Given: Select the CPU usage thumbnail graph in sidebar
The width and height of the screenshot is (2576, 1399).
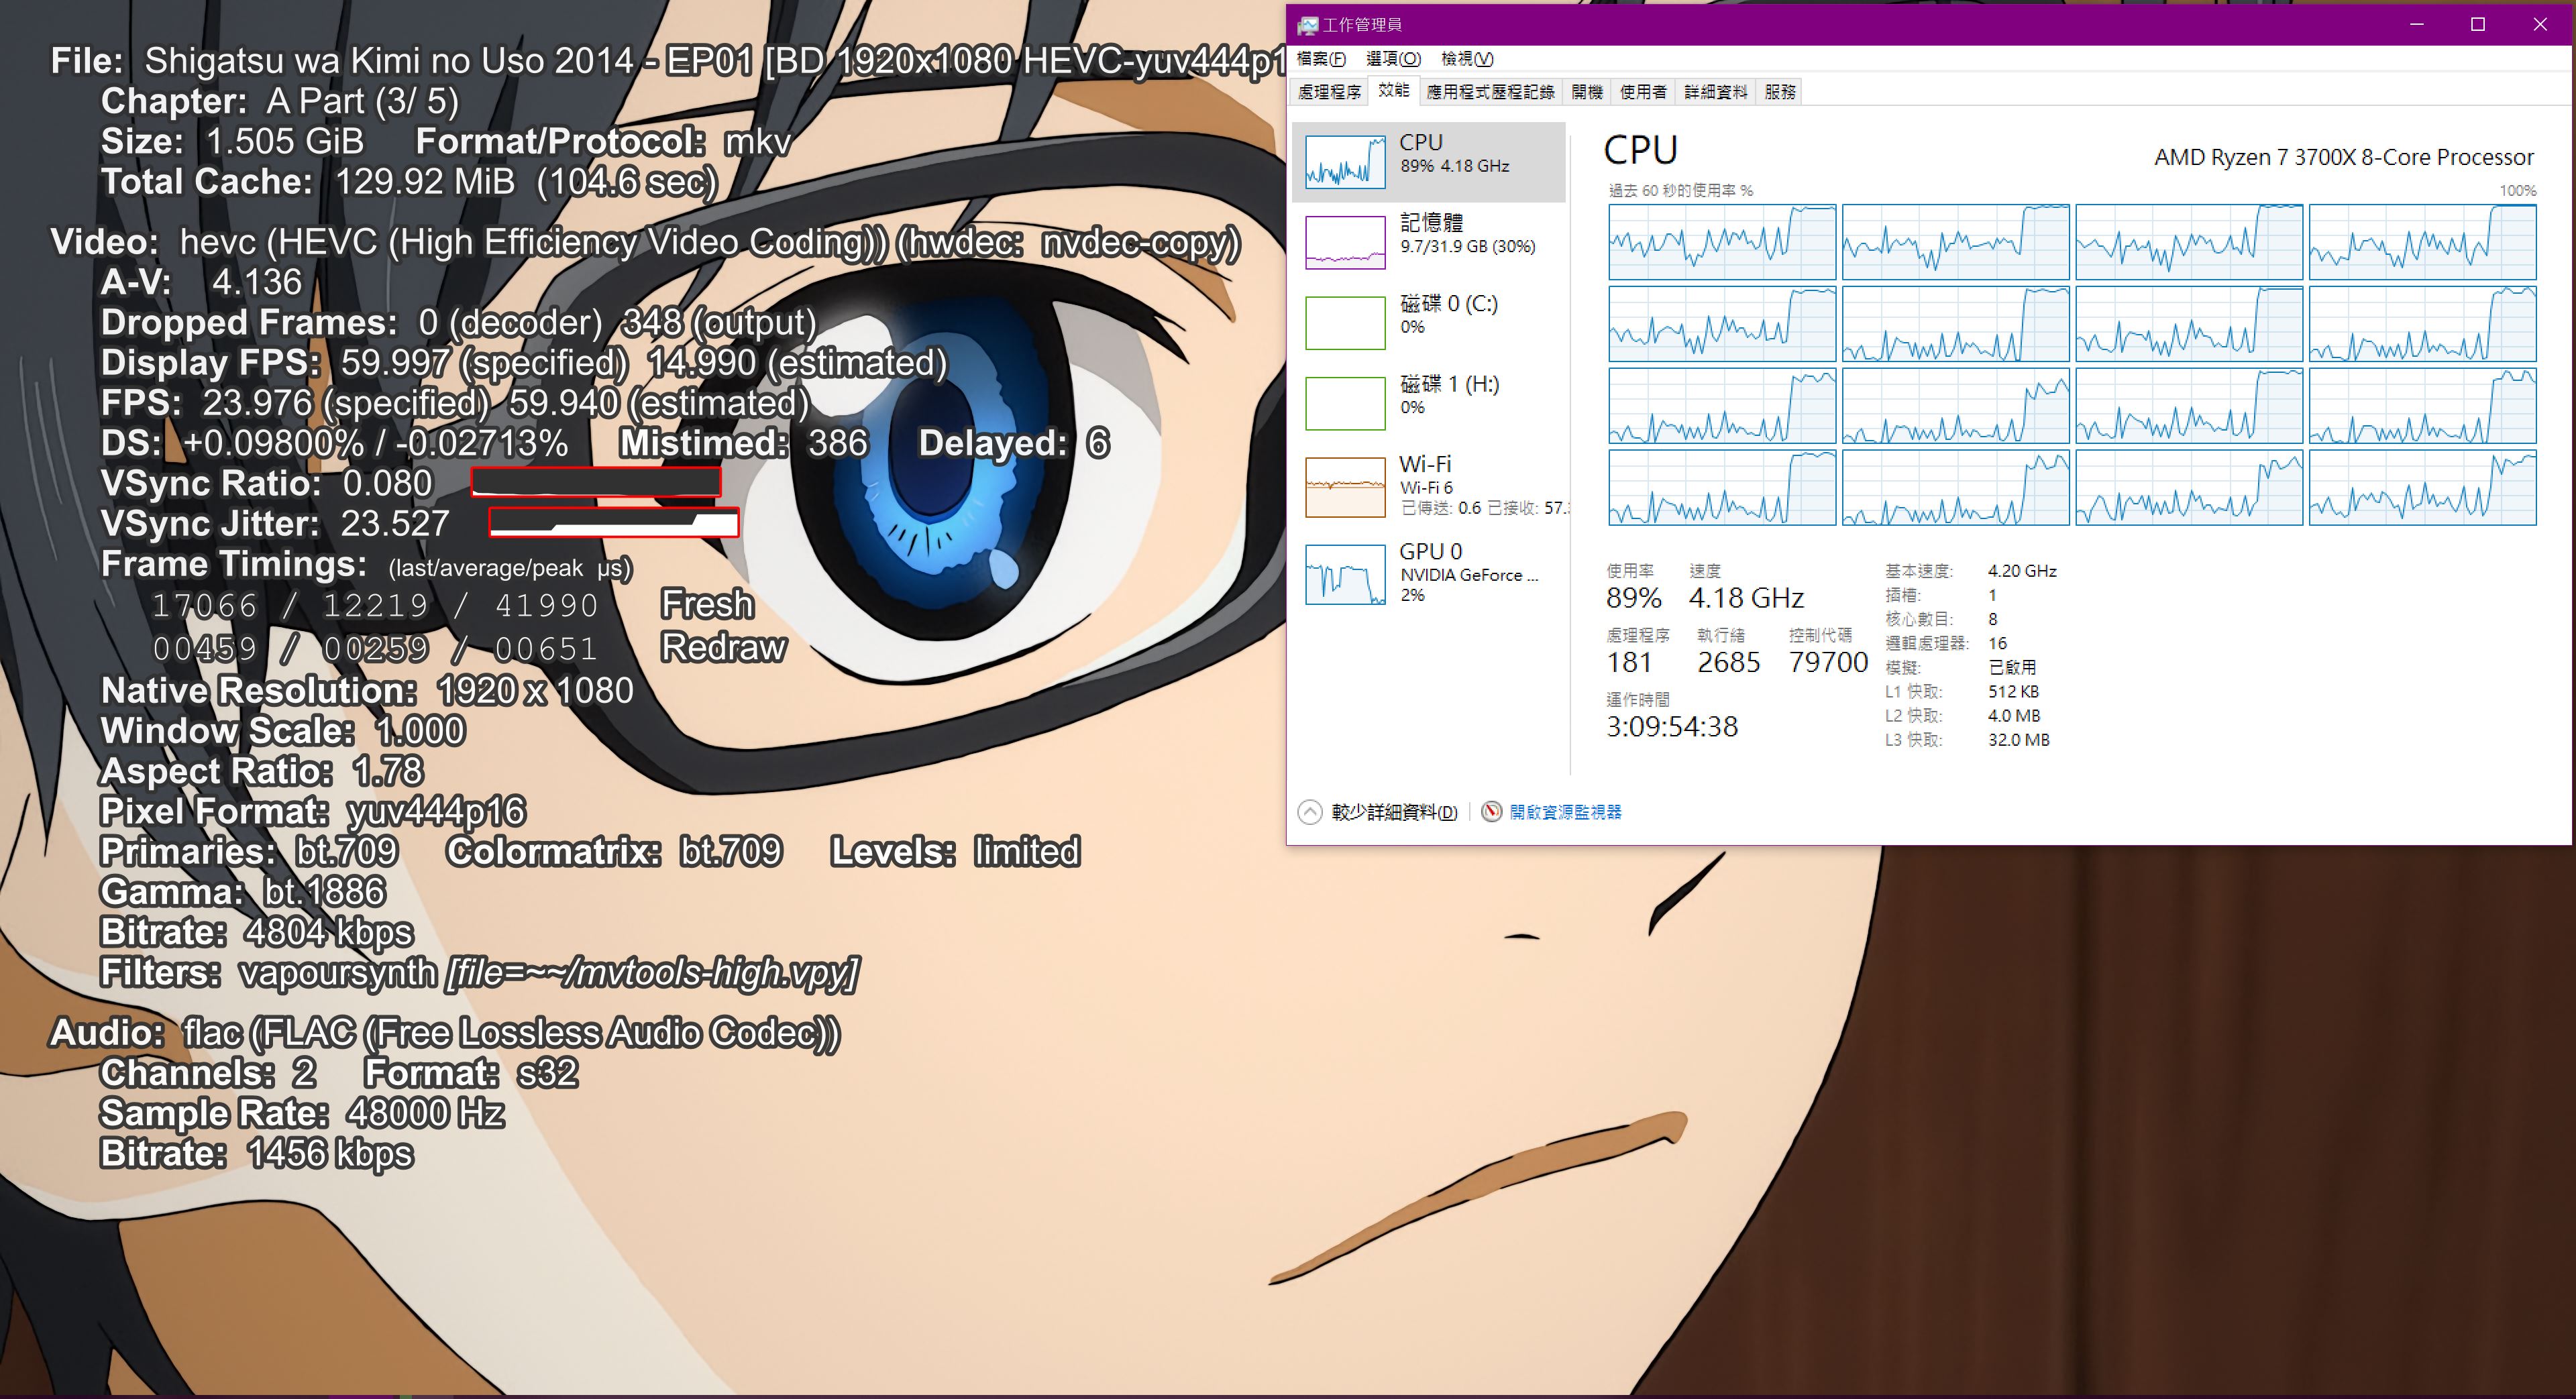Looking at the screenshot, I should point(1345,162).
